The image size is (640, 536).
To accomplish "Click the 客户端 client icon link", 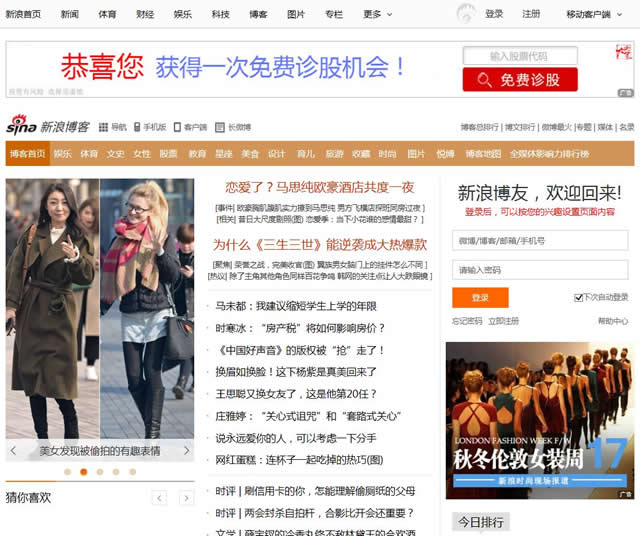I will (x=177, y=127).
